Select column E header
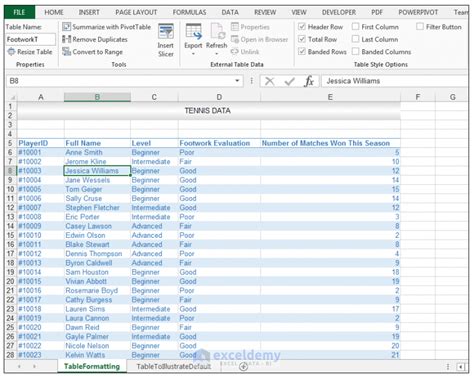The width and height of the screenshot is (474, 377). [x=330, y=97]
